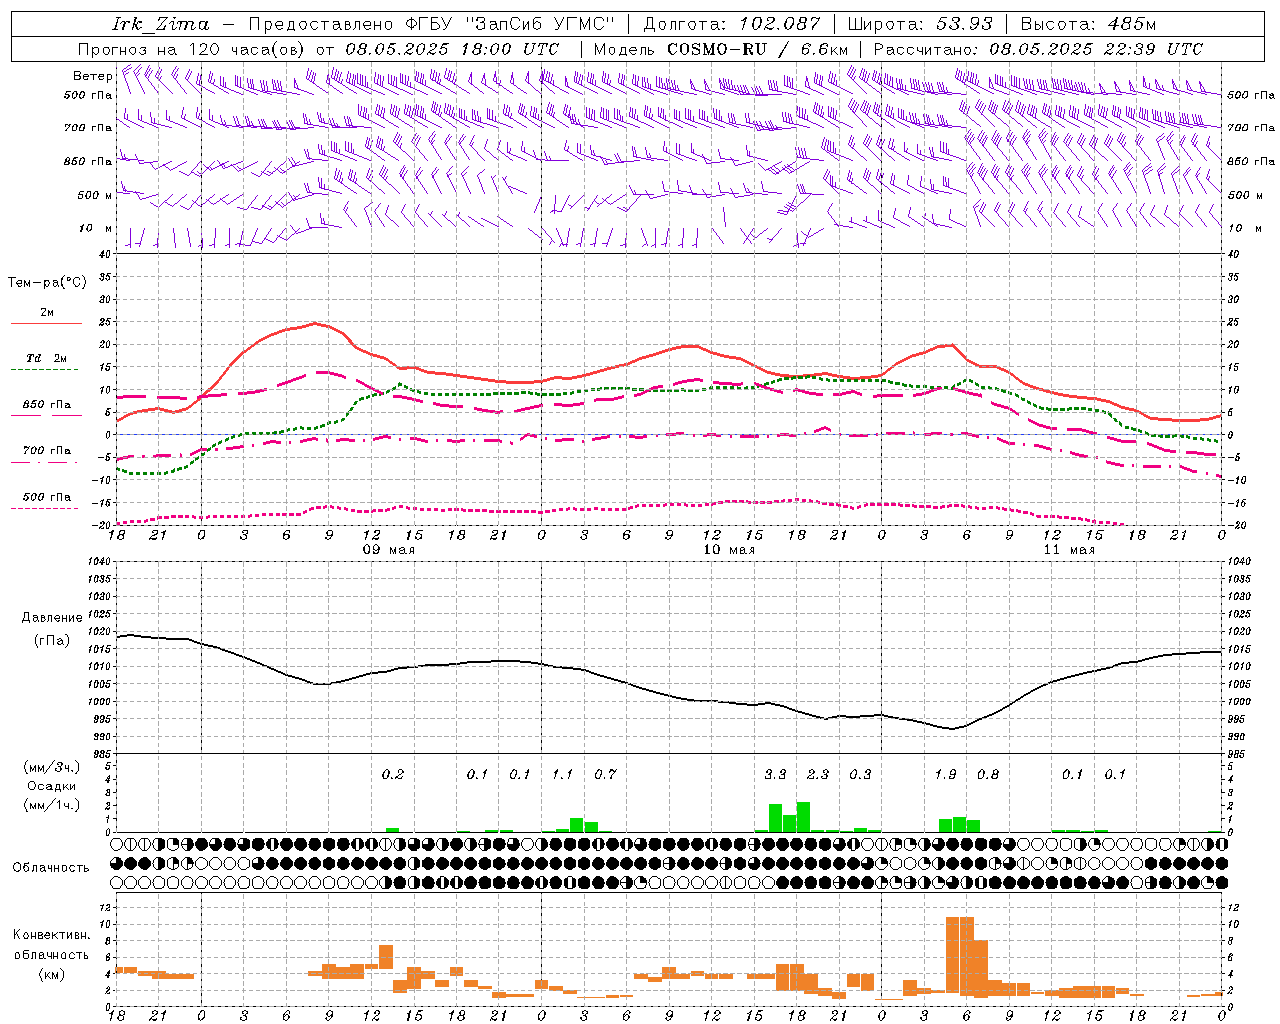Click the Облачность cloud cover label
The image size is (1280, 1024).
(x=51, y=867)
